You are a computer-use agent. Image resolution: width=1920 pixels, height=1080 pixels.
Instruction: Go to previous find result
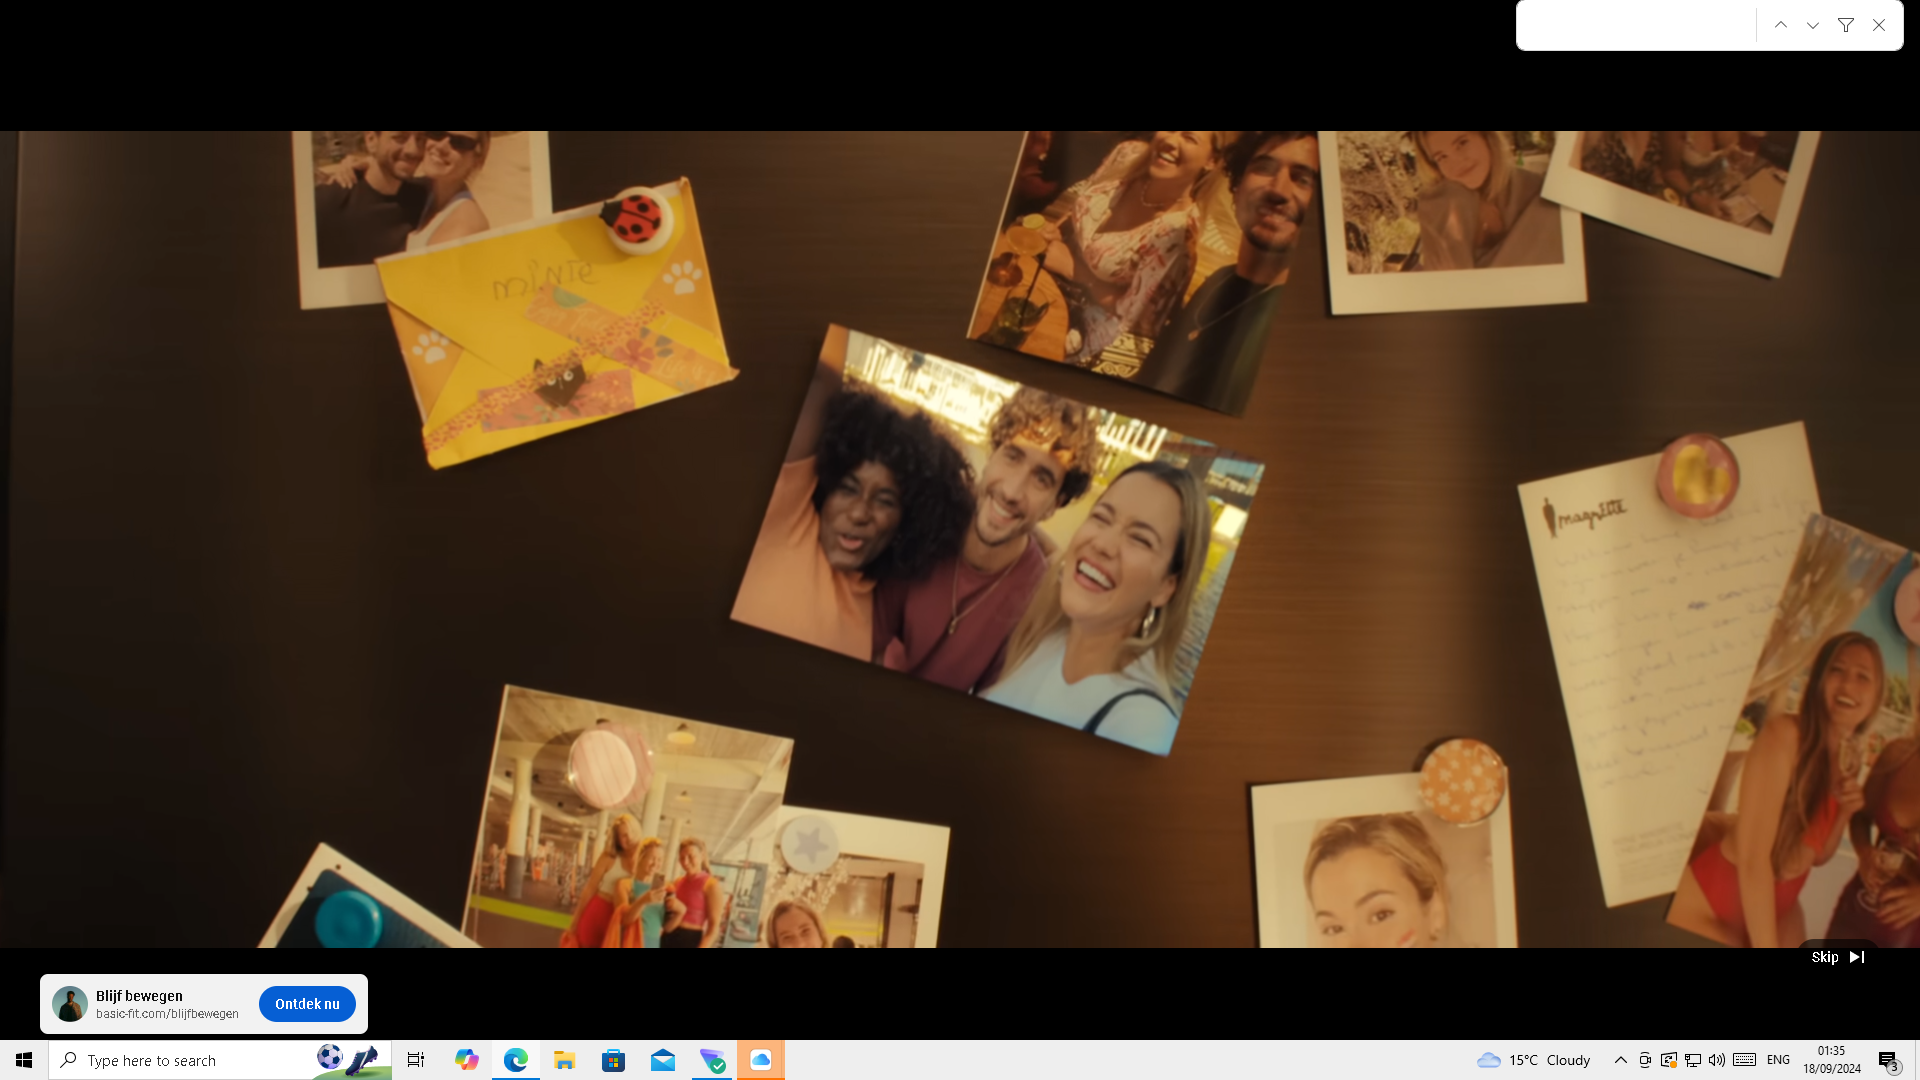click(1781, 25)
